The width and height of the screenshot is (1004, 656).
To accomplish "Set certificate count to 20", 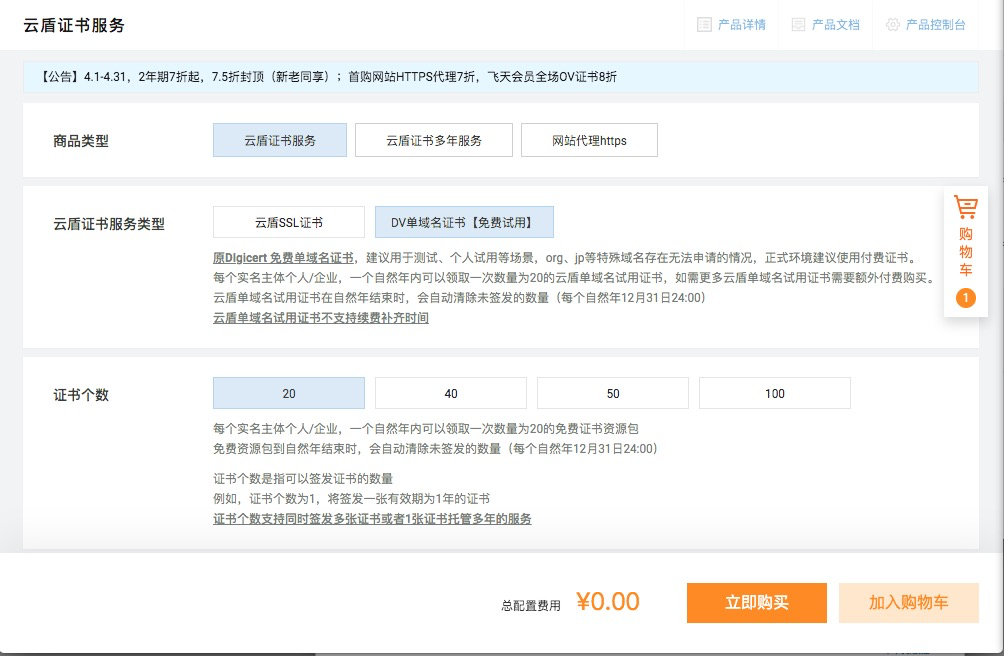I will 289,393.
